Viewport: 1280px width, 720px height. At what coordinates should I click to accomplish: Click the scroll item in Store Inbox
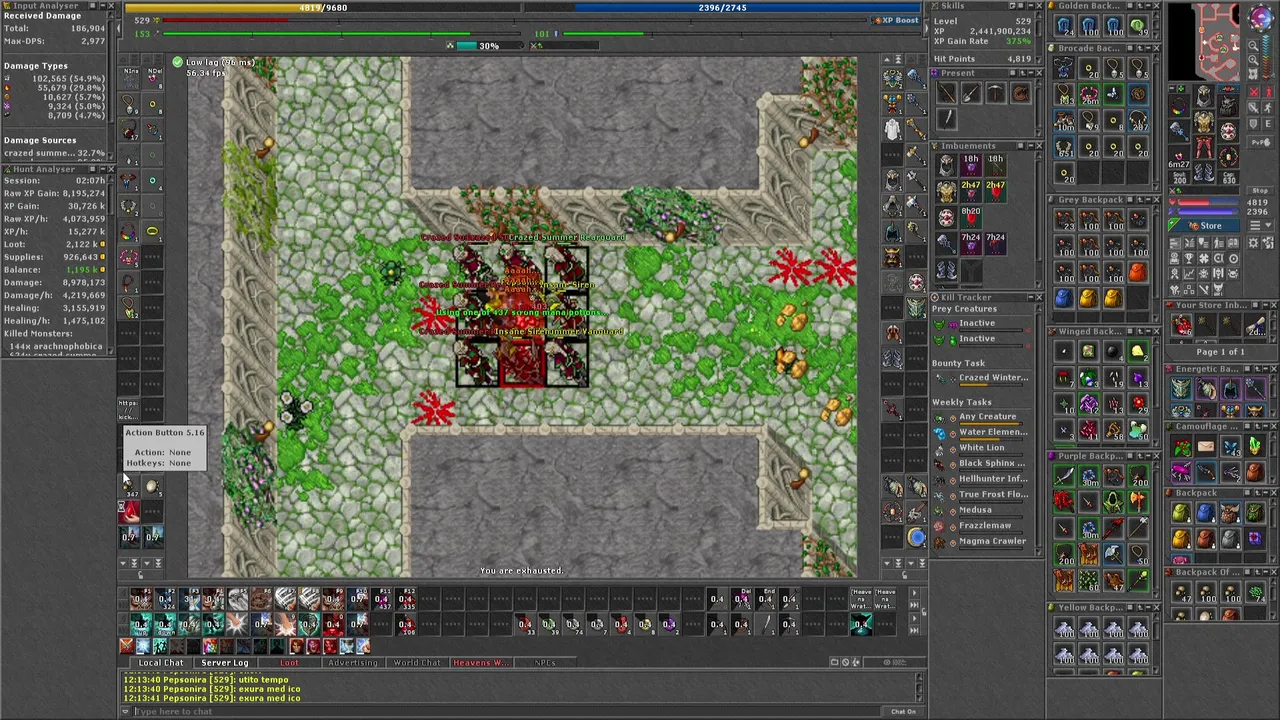click(1255, 325)
